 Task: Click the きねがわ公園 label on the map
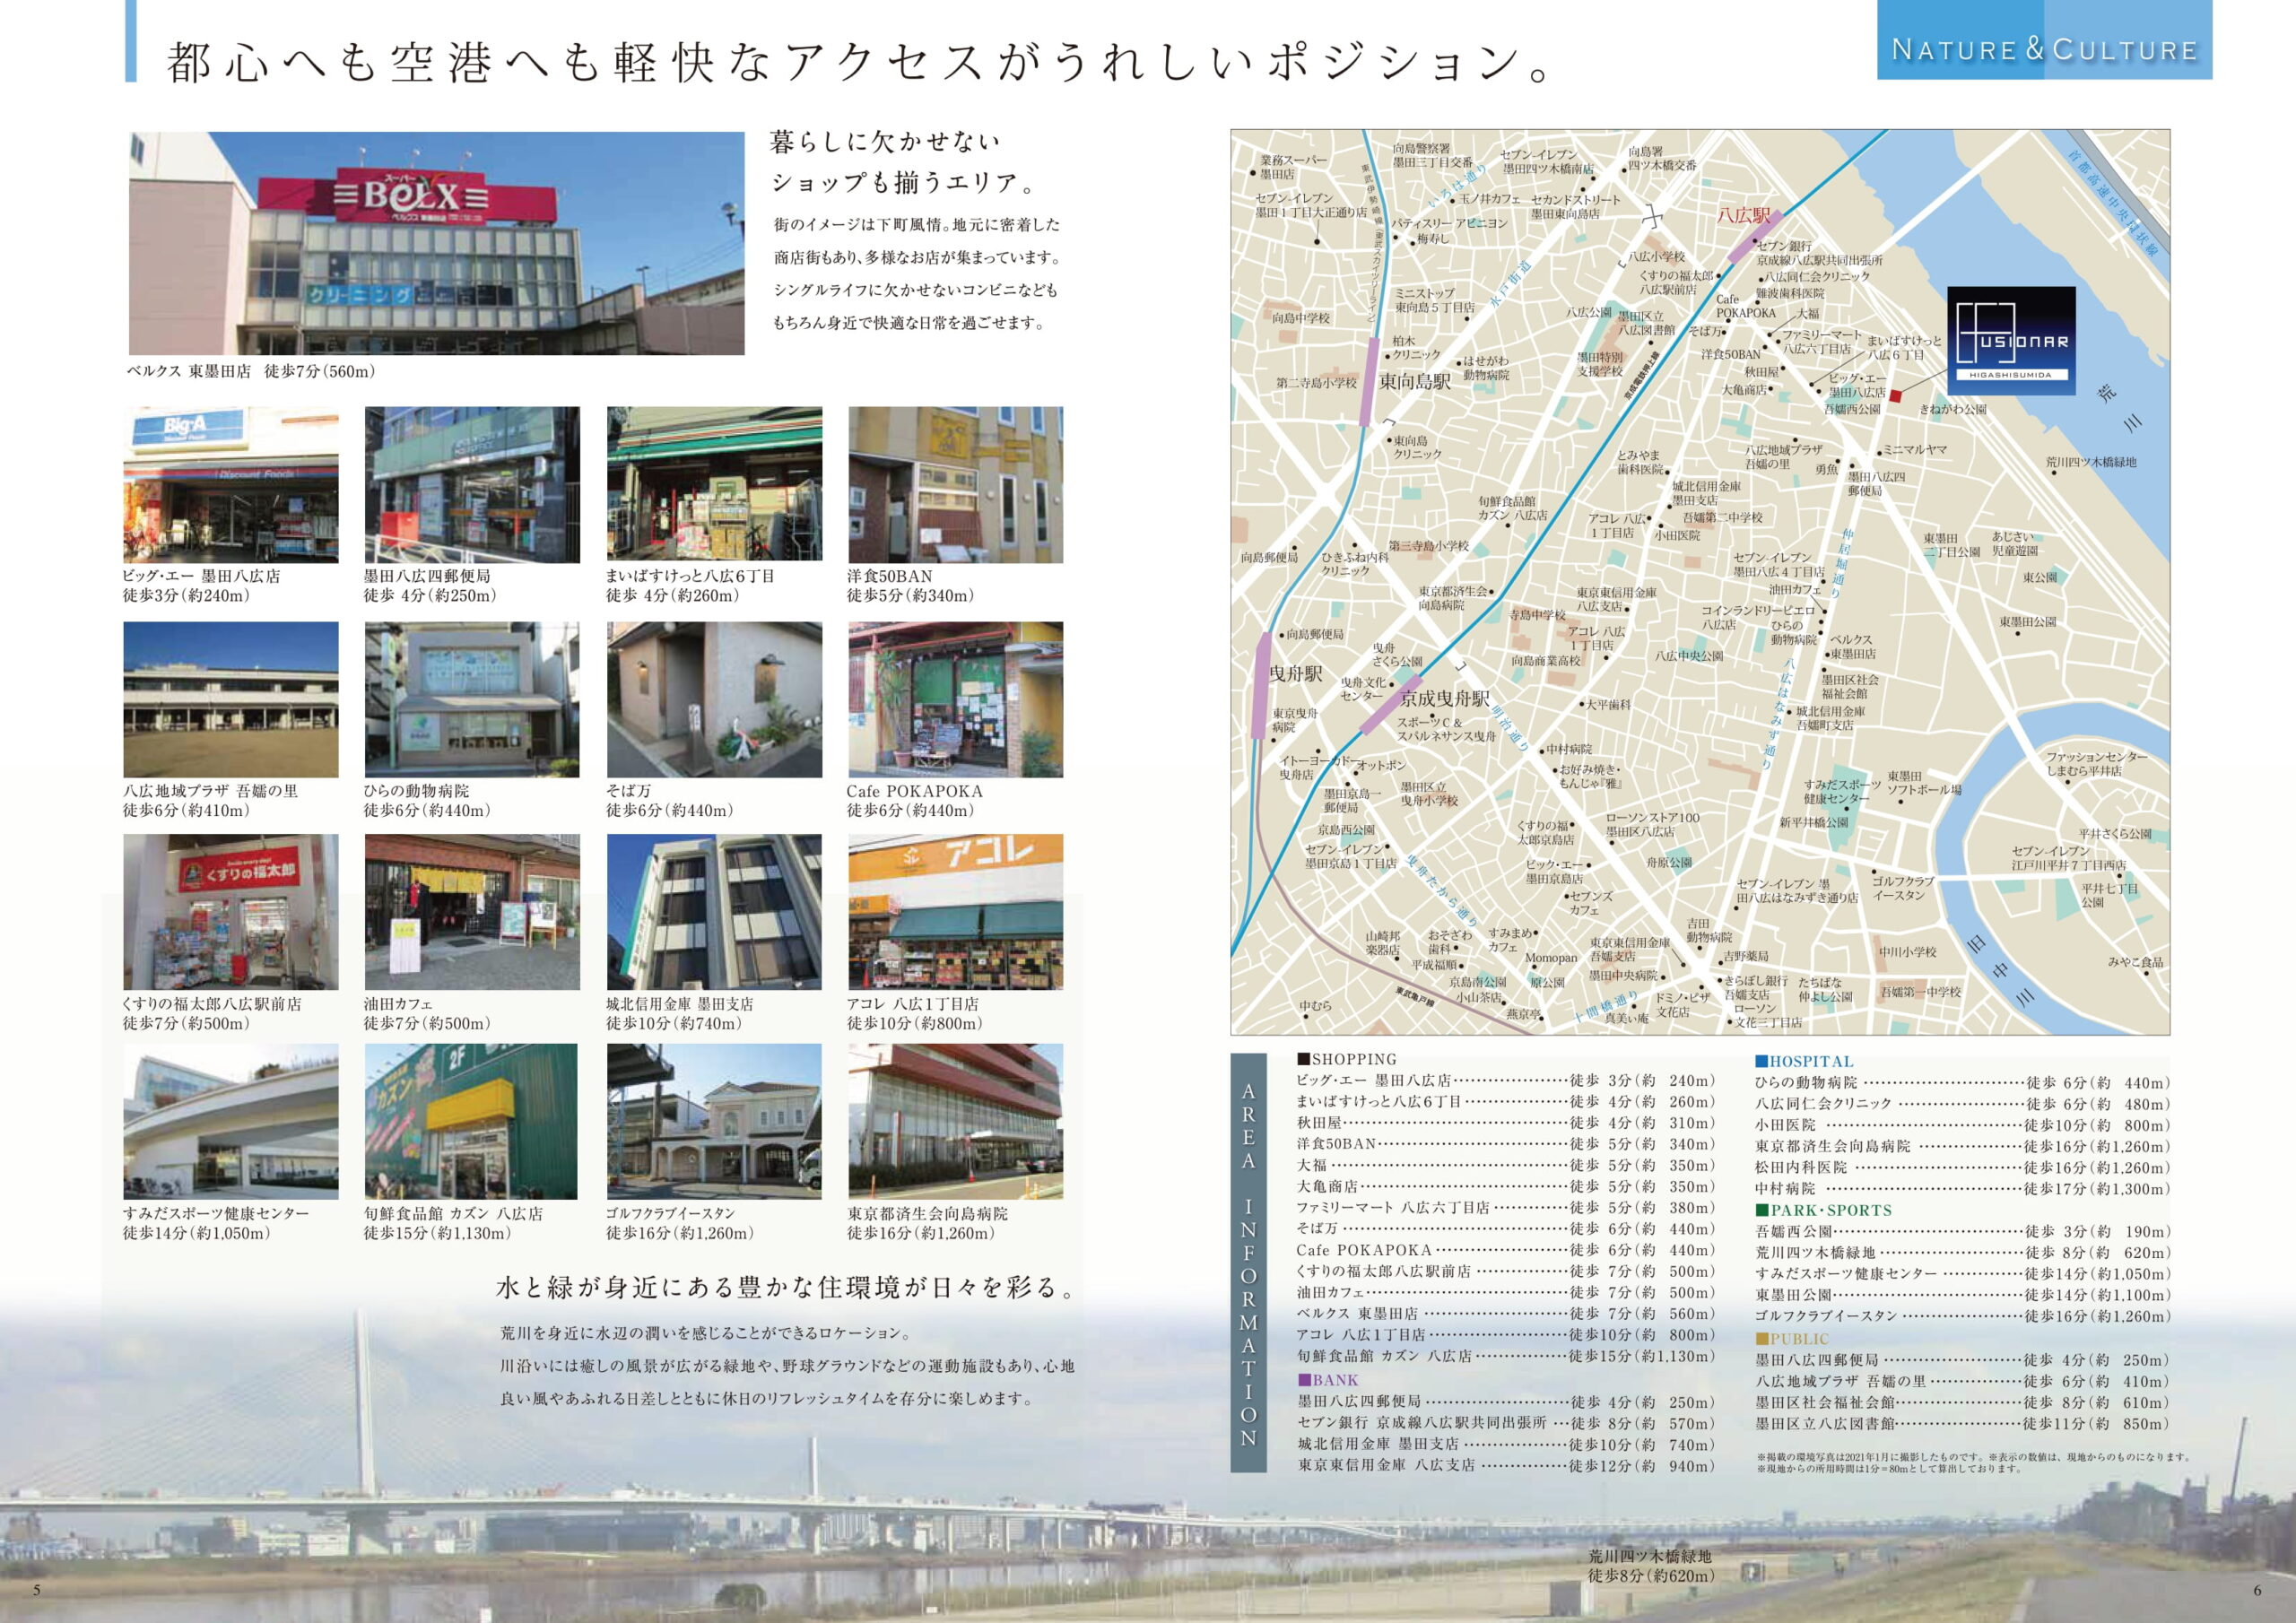1953,409
